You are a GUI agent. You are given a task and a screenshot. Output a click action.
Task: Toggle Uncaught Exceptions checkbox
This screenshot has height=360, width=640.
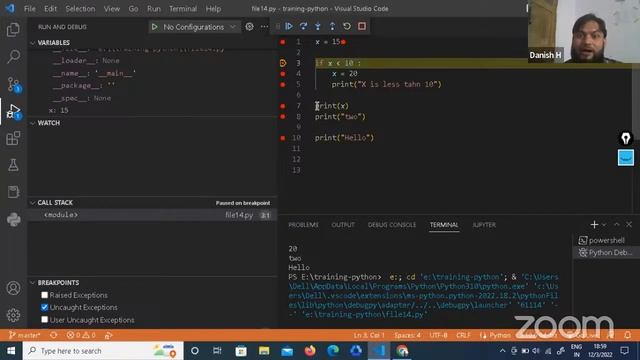point(44,307)
